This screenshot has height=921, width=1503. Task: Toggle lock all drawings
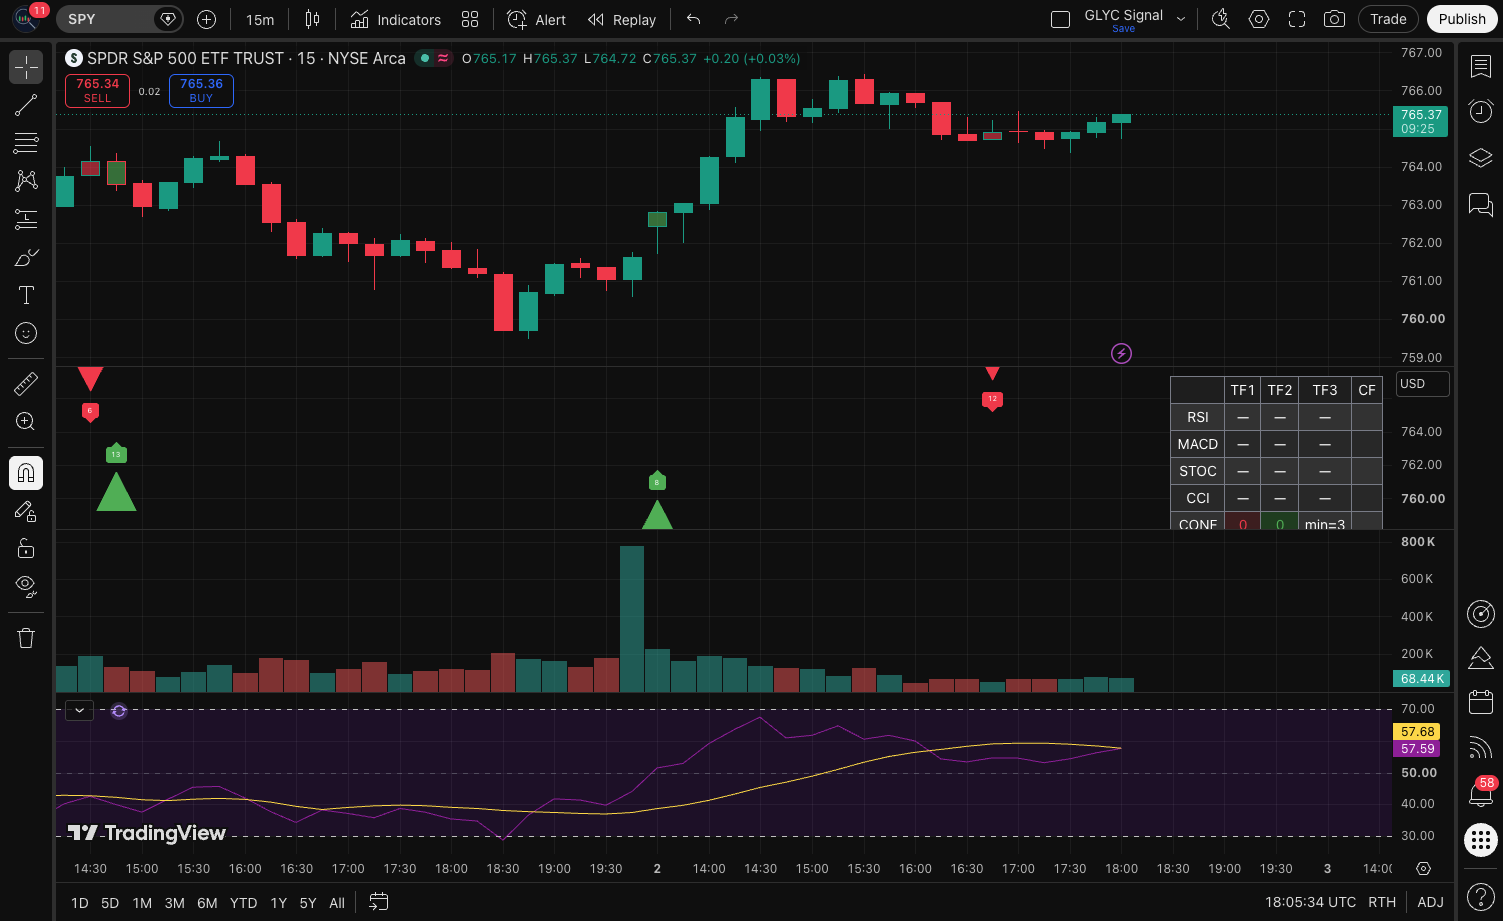(26, 548)
